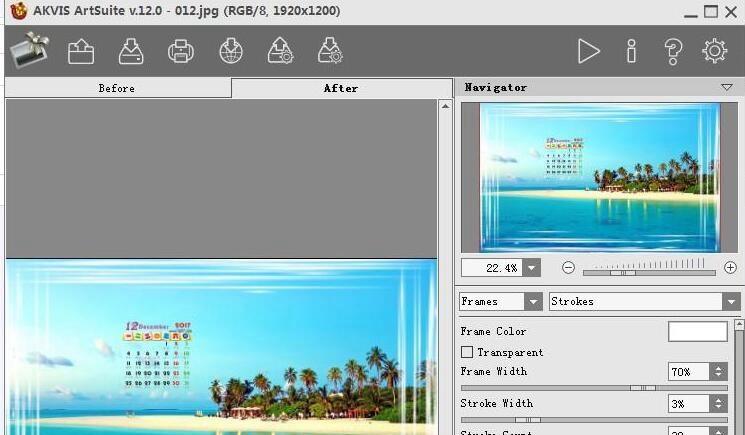Click the image view scroll up arrow
Image resolution: width=745 pixels, height=435 pixels.
pyautogui.click(x=445, y=106)
